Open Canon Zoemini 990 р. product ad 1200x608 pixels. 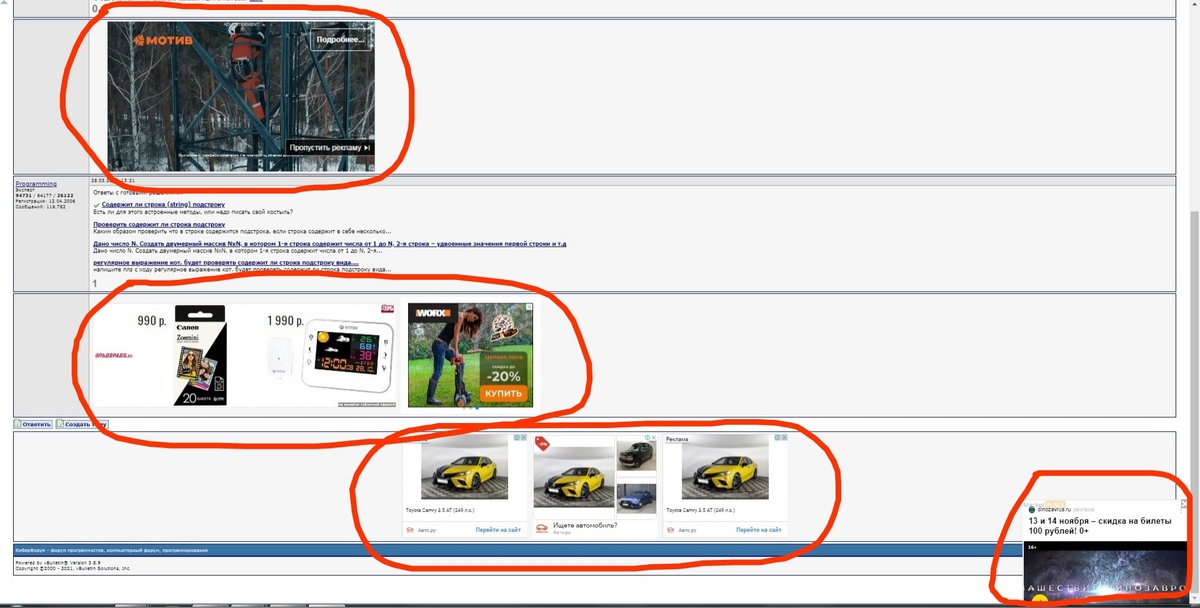click(183, 356)
